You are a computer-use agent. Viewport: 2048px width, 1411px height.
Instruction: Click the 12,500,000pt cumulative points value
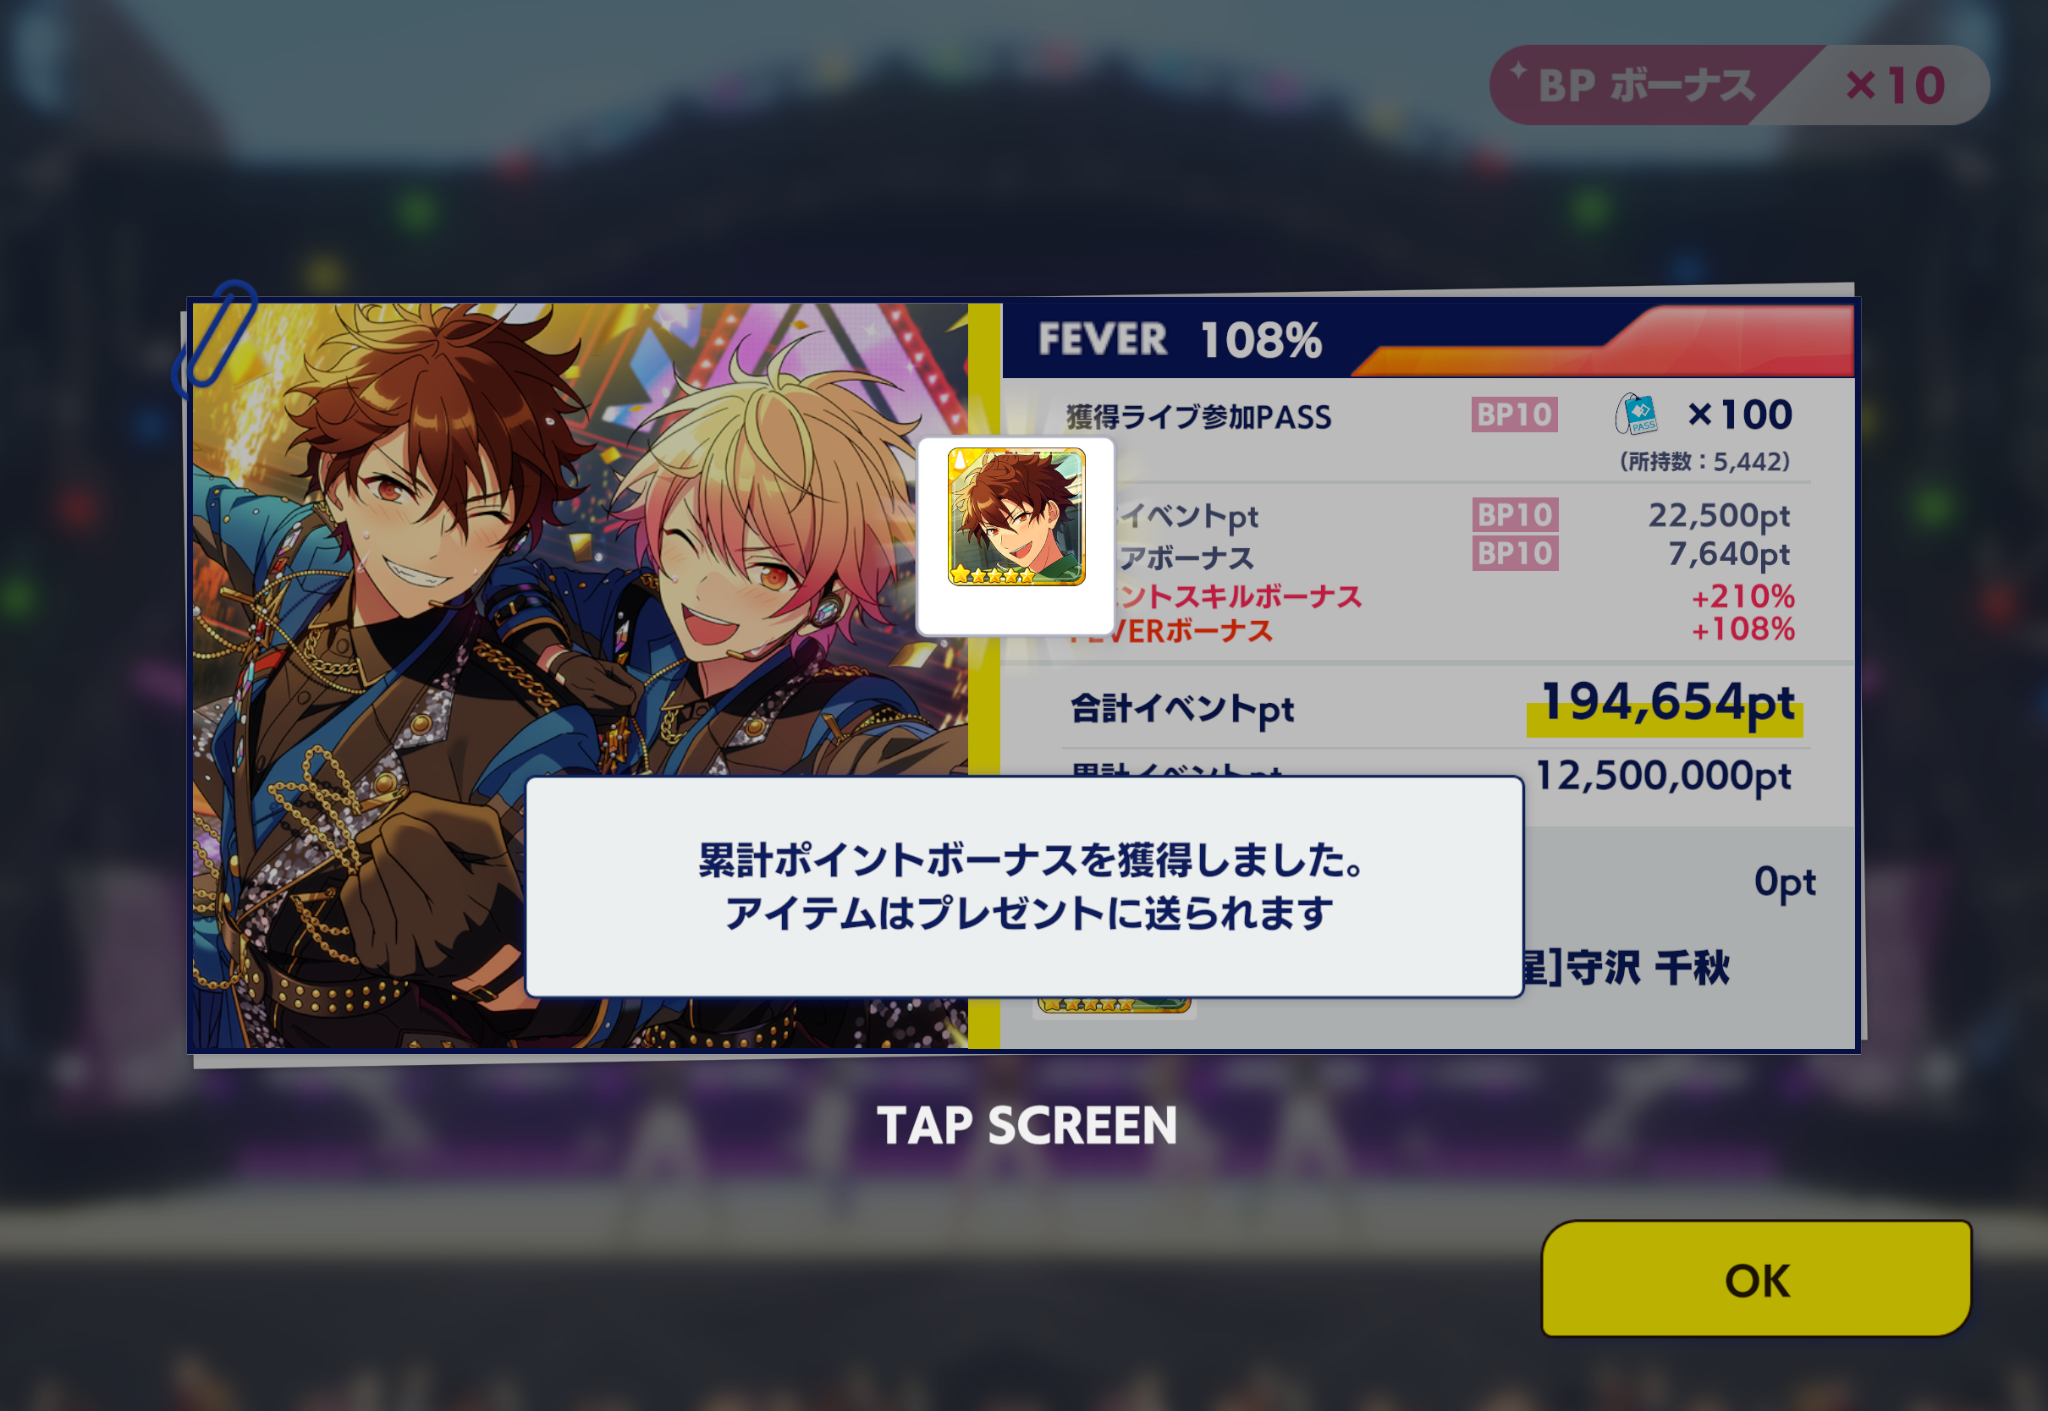[1663, 776]
